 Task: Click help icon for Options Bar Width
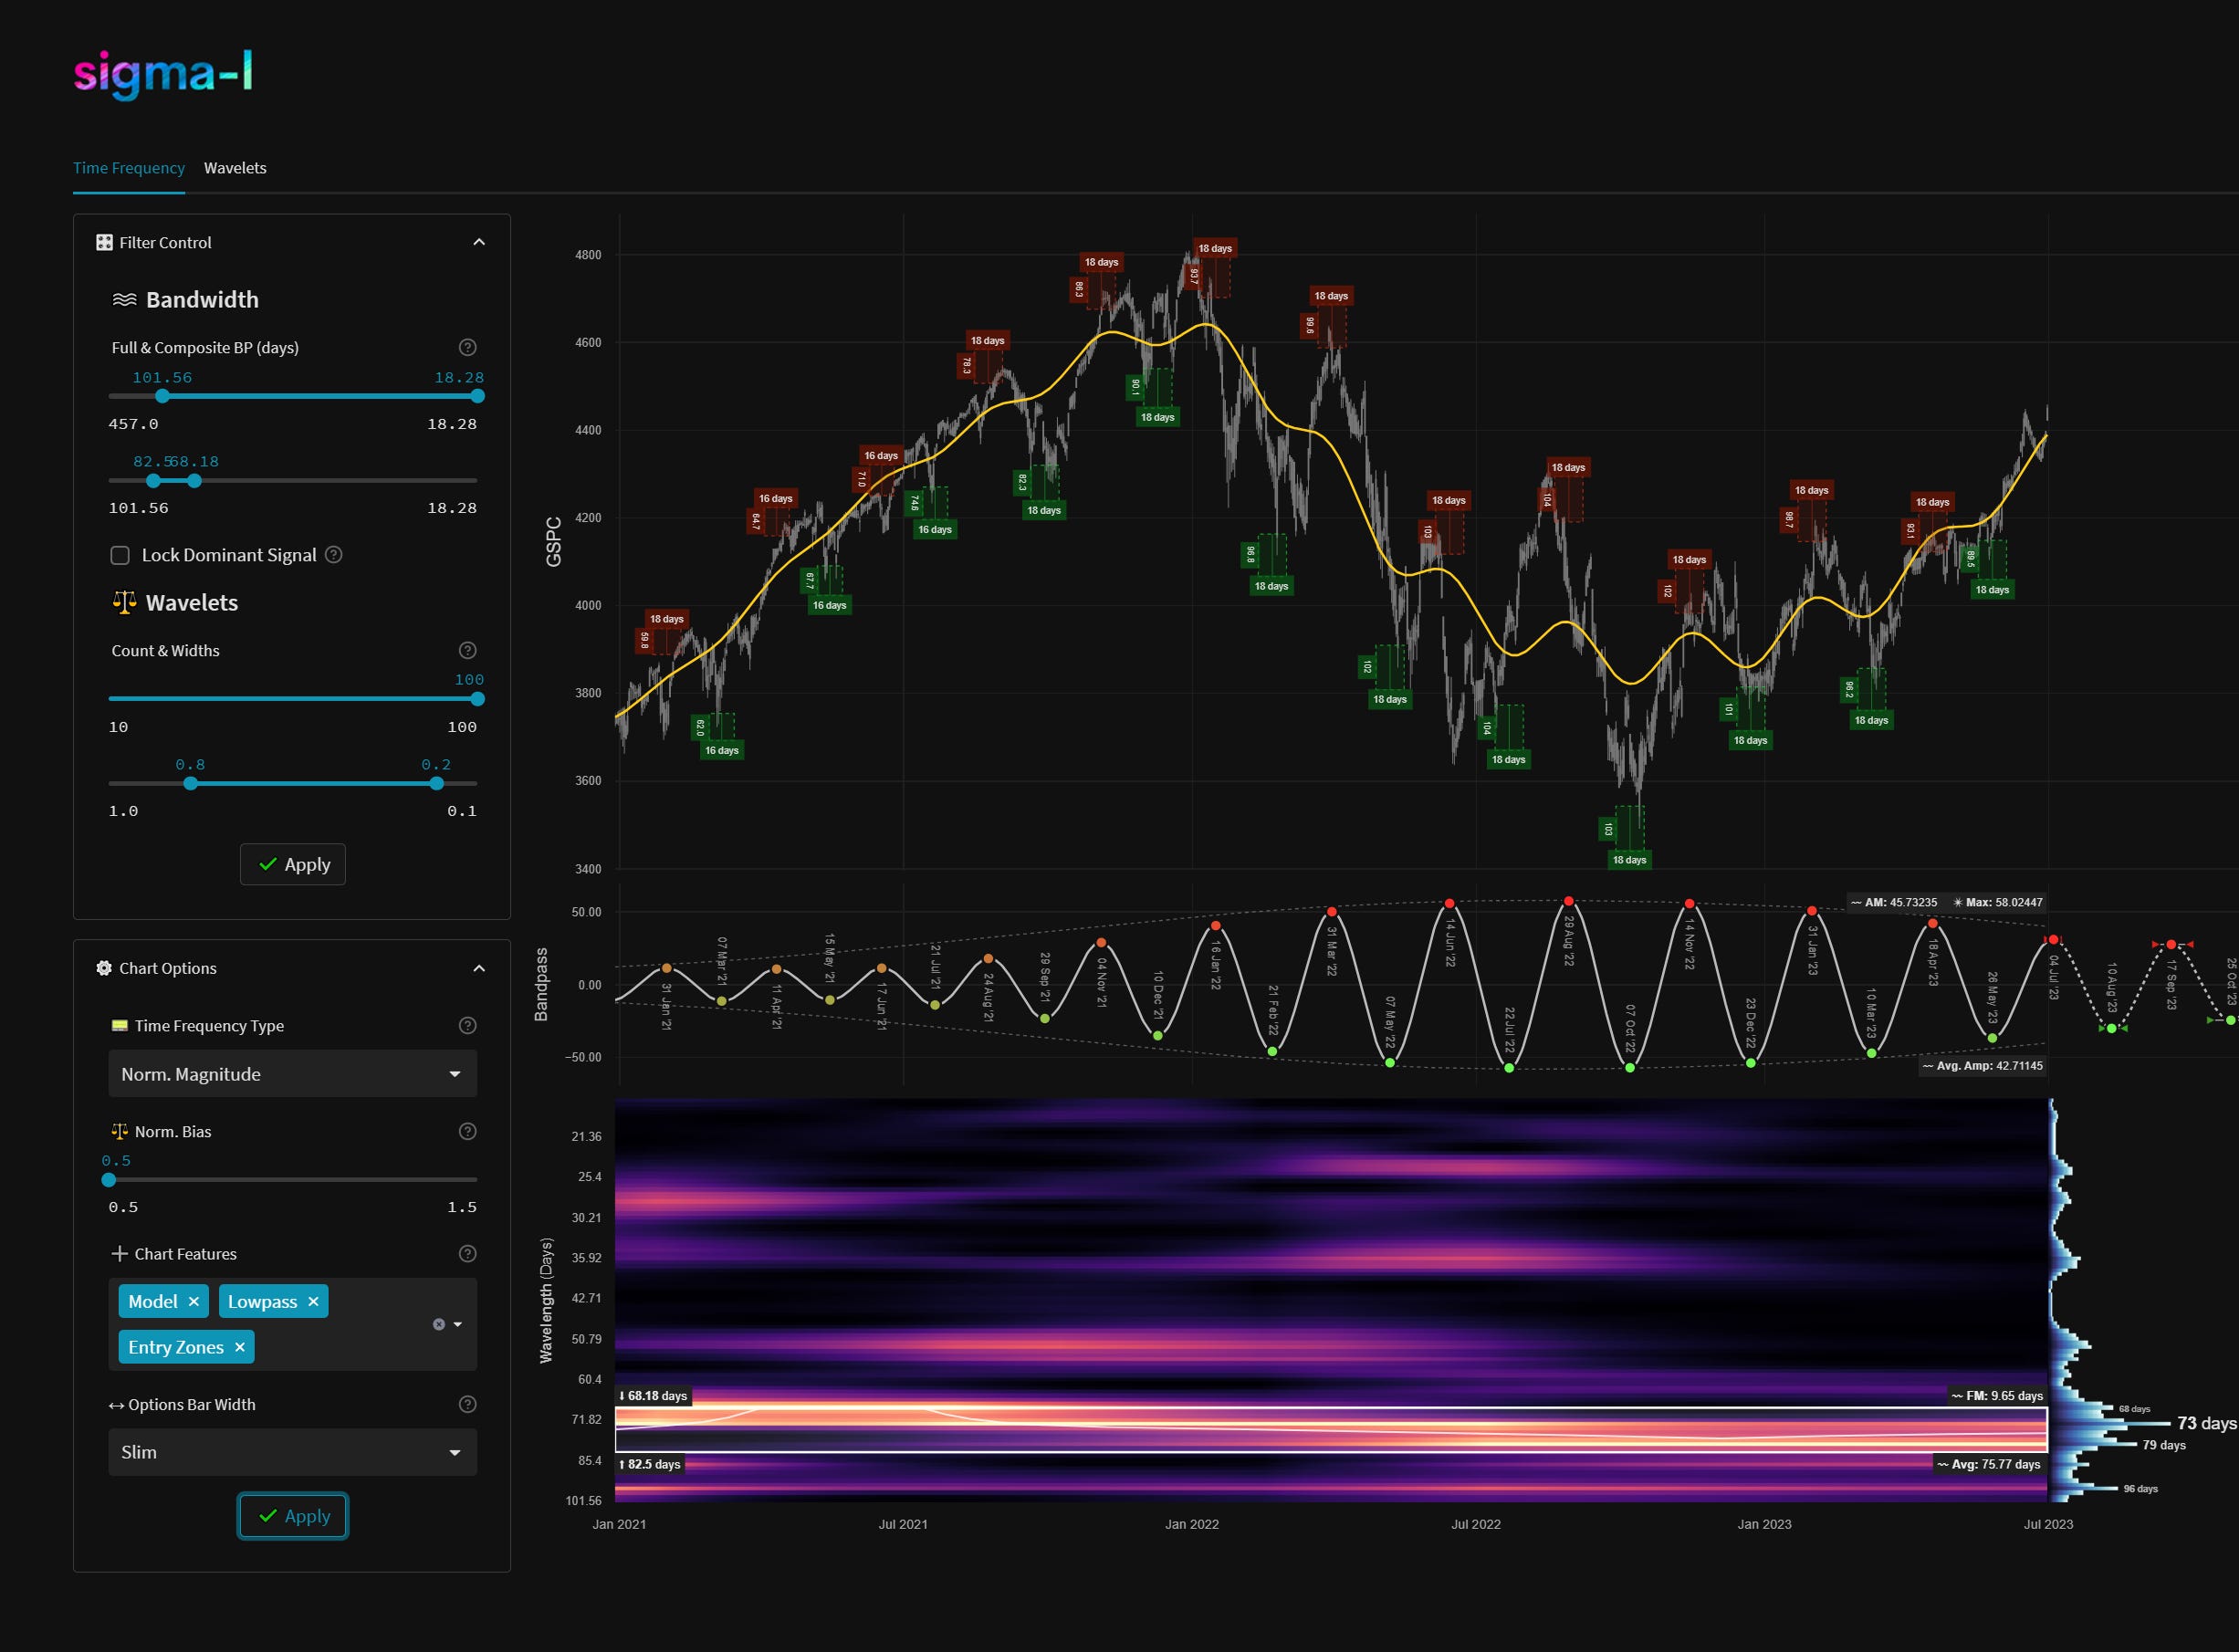click(467, 1404)
